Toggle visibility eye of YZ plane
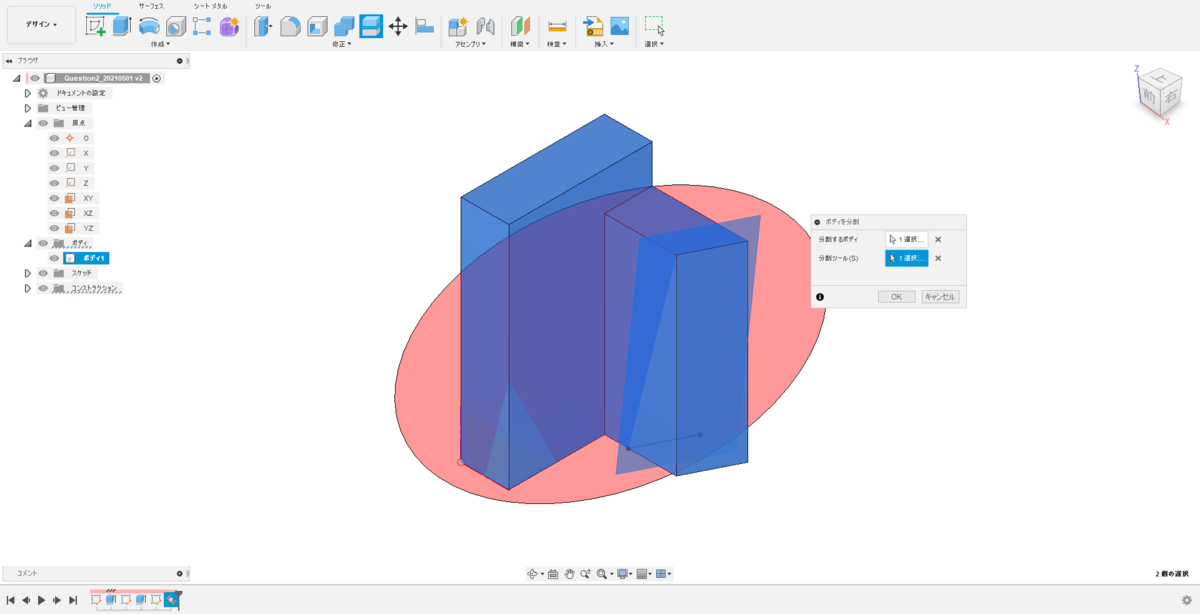Screen dimensions: 1200x614 click(55, 228)
